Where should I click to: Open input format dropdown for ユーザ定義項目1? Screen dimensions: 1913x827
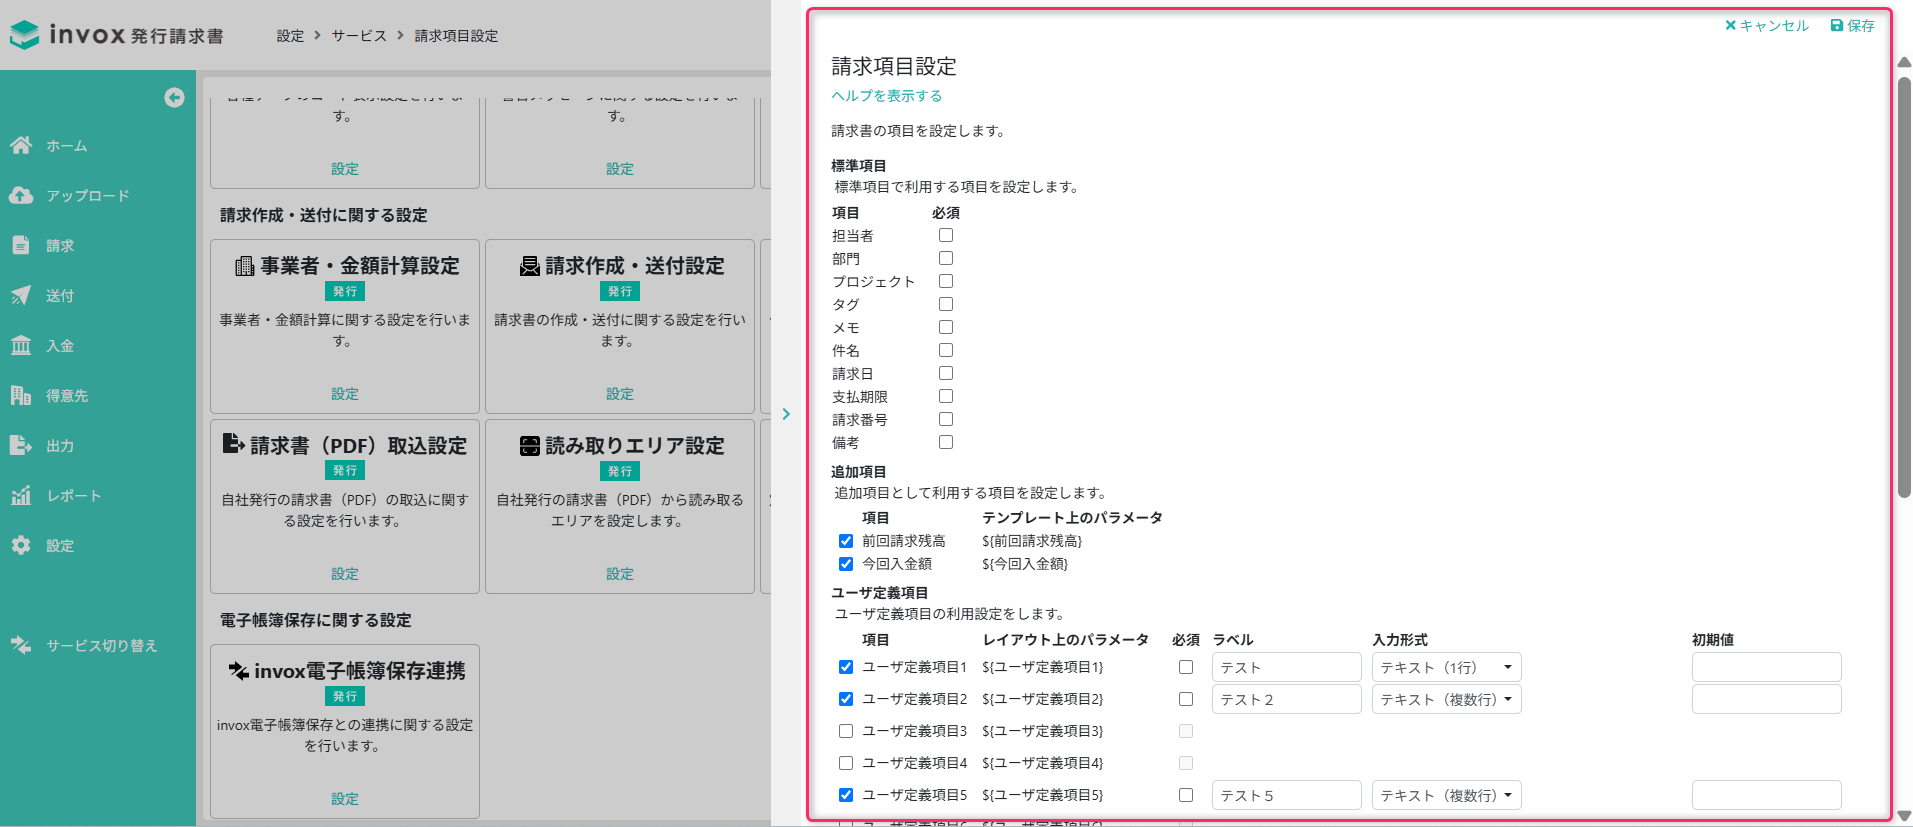[1446, 667]
